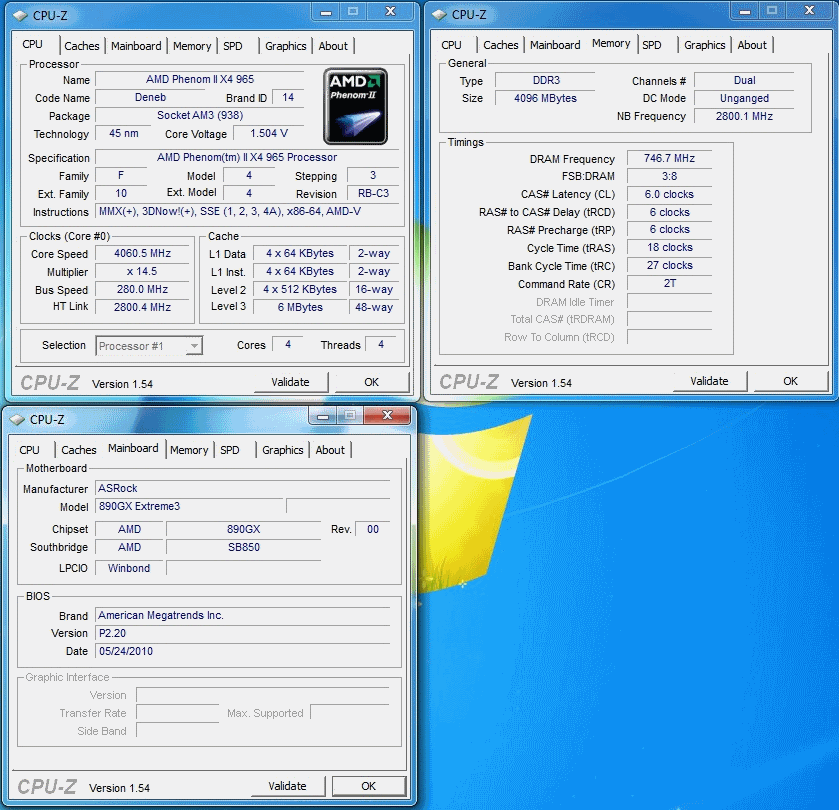Click the CPU-Z title icon in the CPU window
The image size is (839, 810).
tap(18, 14)
